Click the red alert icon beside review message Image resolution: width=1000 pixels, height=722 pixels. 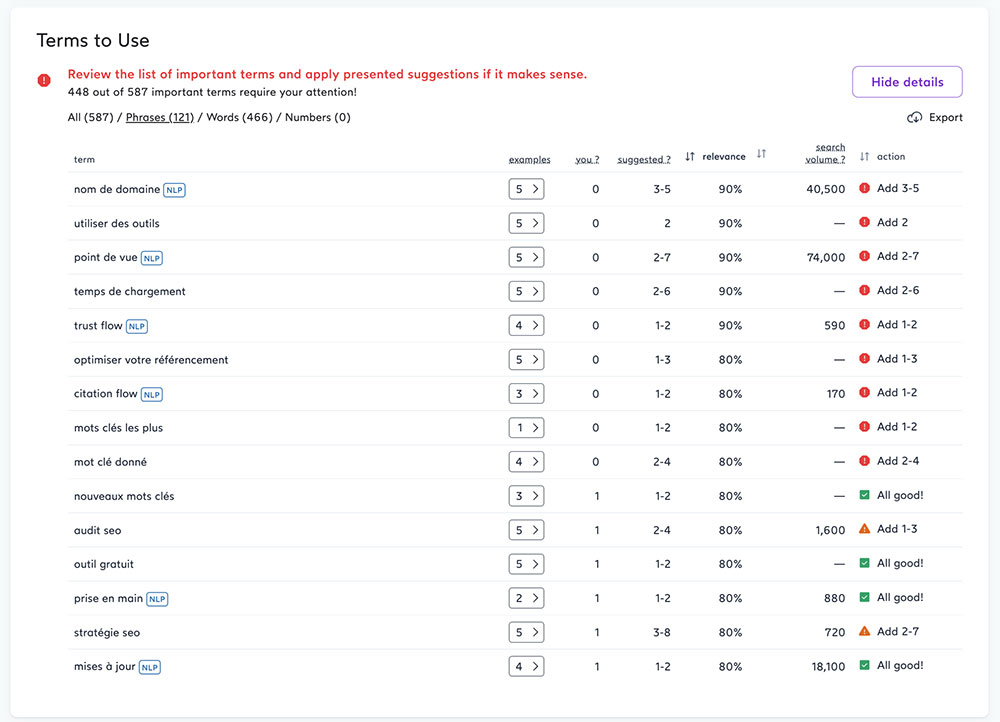click(43, 80)
